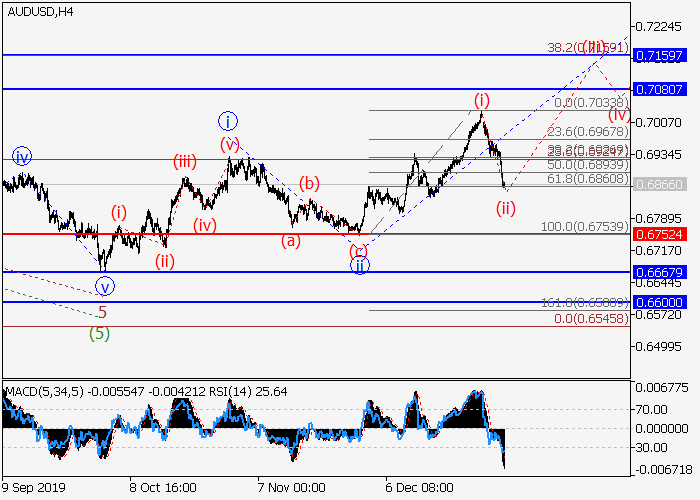
Task: Select the blue circled iv wave label
Action: click(x=22, y=156)
